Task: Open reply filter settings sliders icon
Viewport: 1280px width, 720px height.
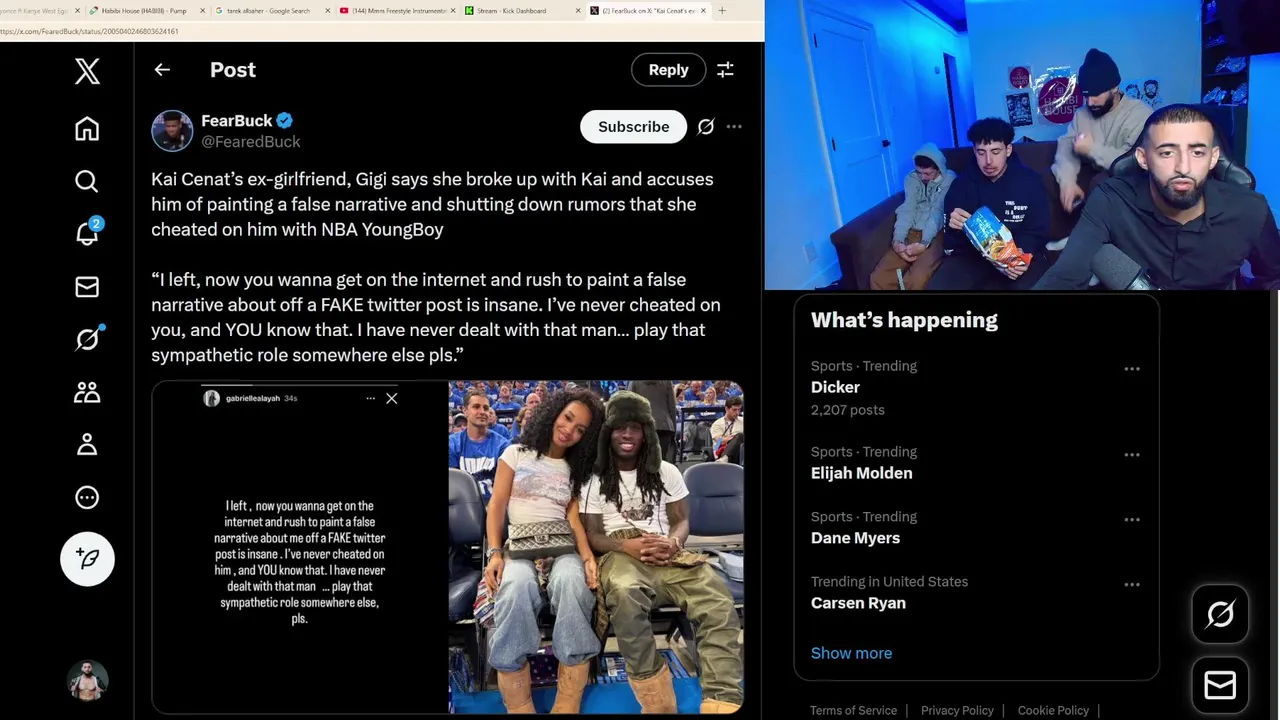Action: coord(725,70)
